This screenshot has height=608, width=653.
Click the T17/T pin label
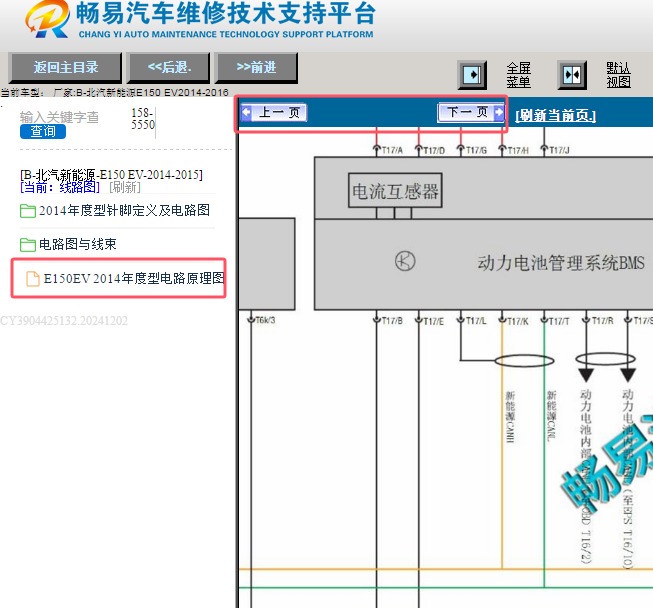tap(559, 321)
